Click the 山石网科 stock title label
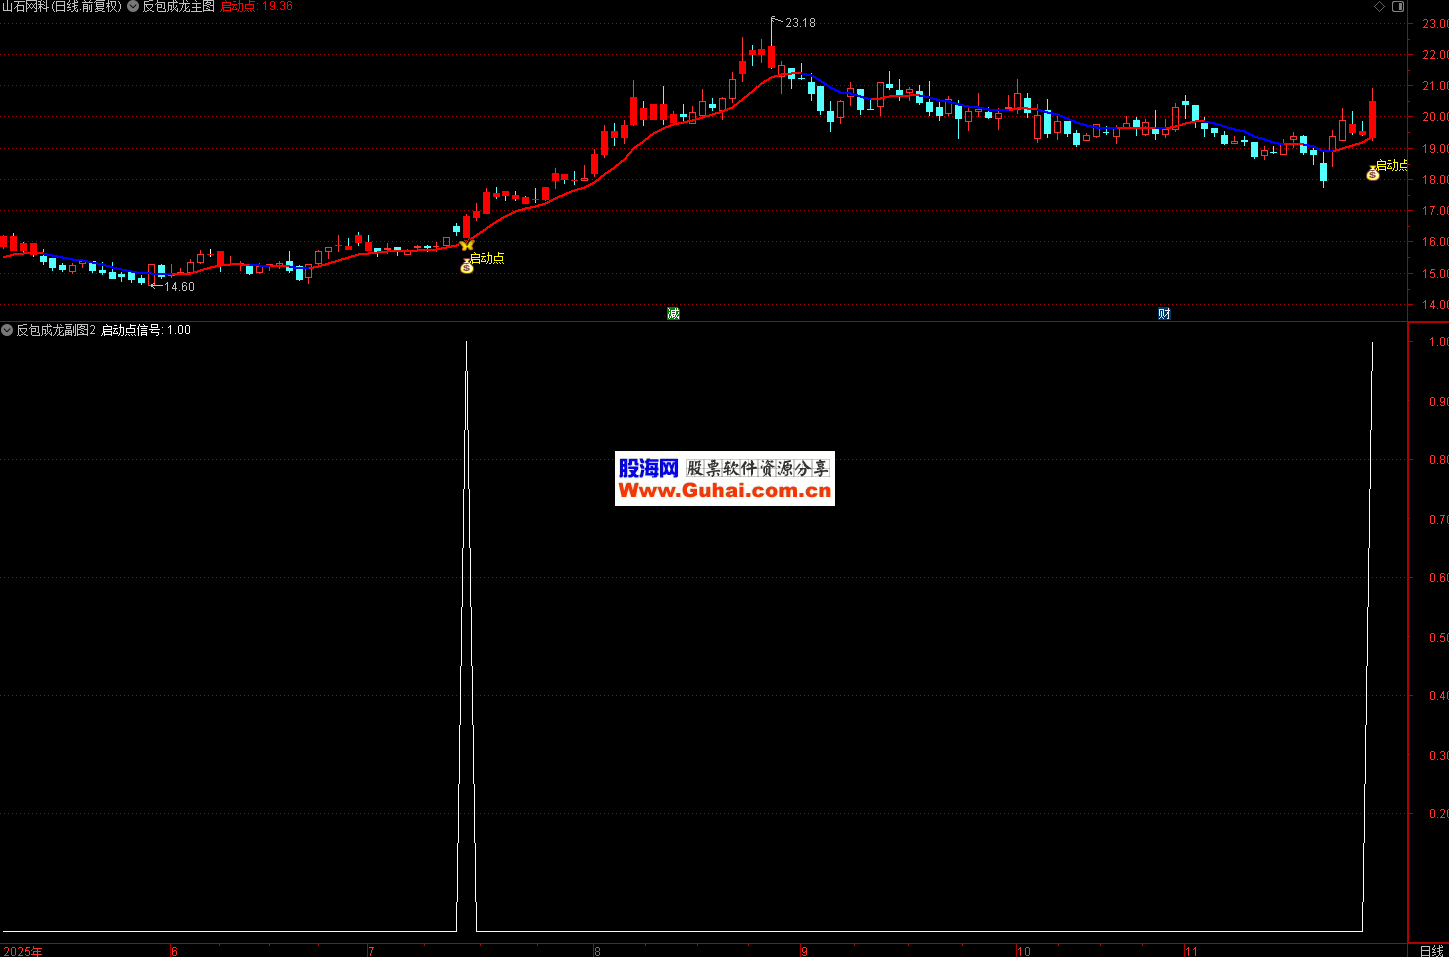The width and height of the screenshot is (1449, 957). [61, 7]
